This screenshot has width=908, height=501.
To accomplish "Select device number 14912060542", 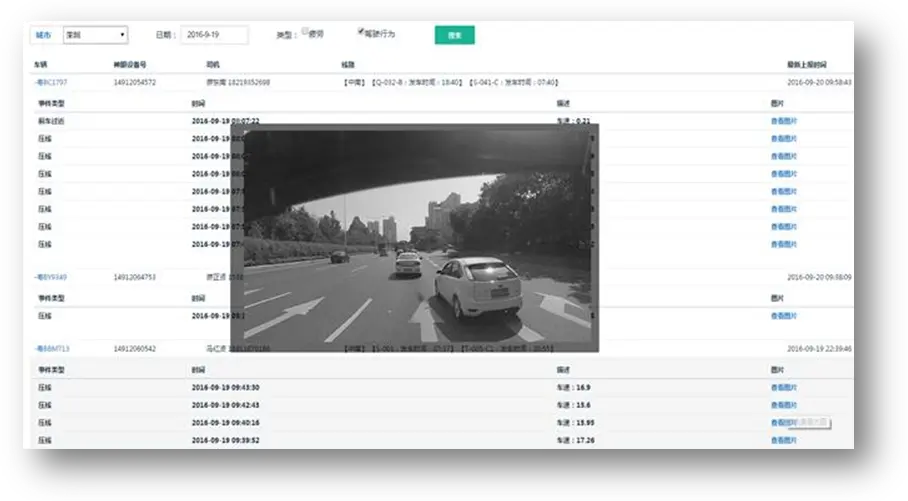I will 134,349.
